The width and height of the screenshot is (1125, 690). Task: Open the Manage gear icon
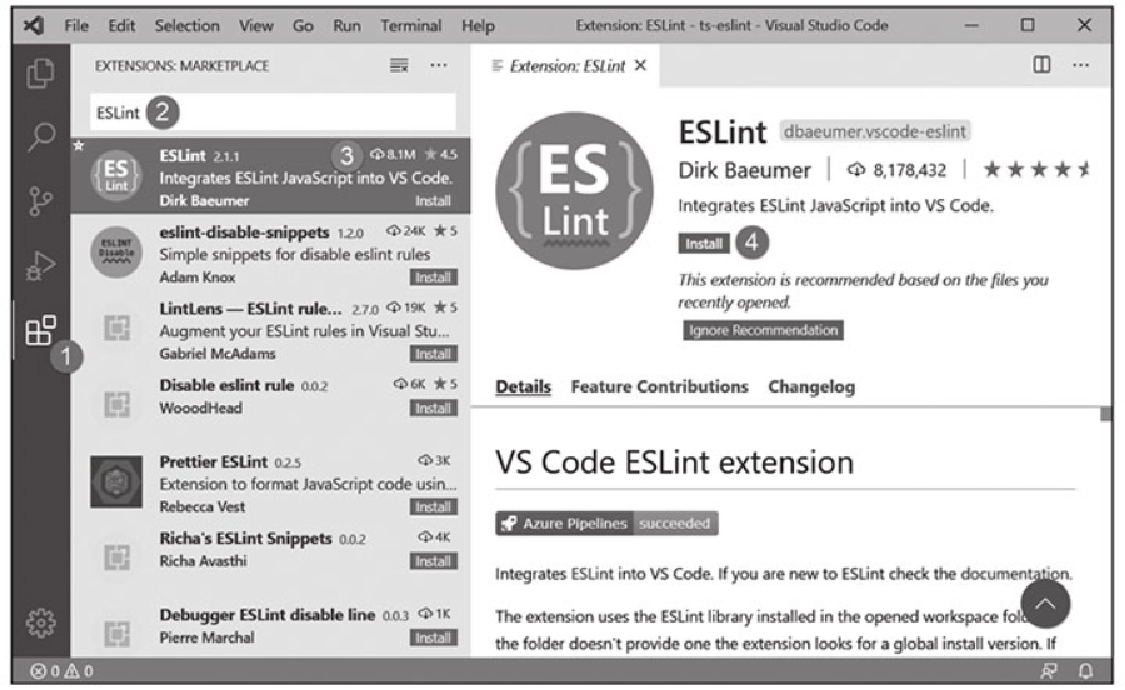click(40, 623)
